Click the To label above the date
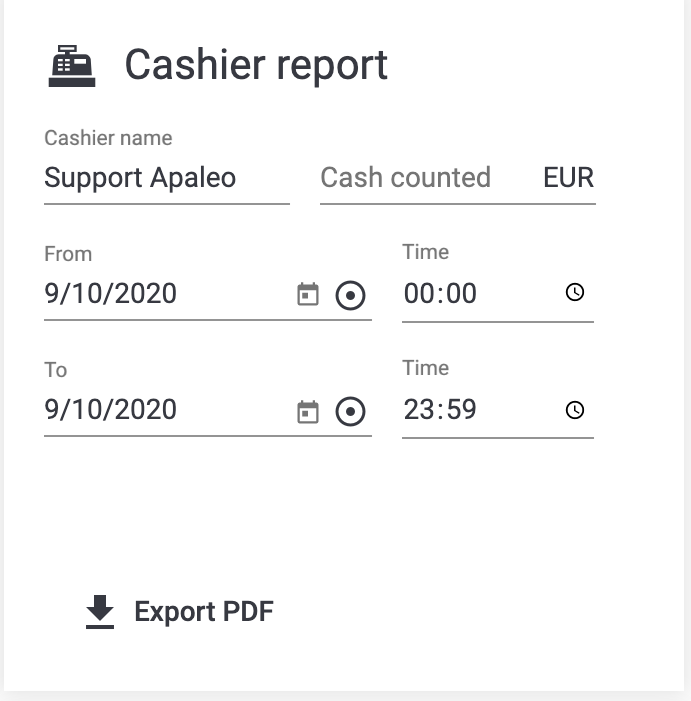 (55, 370)
